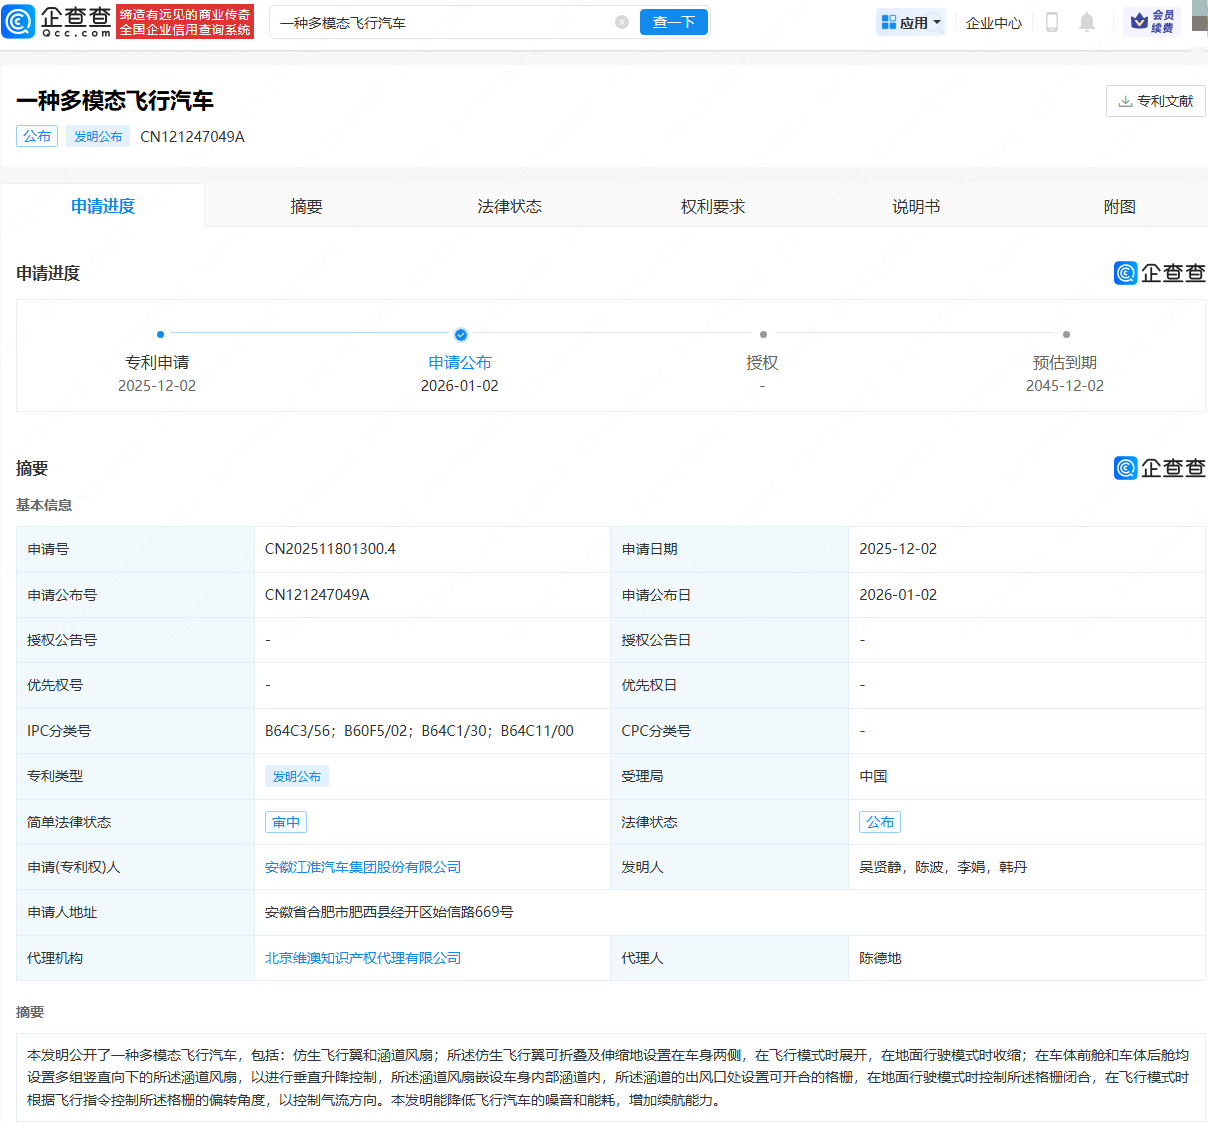
Task: Open agency 北京维澳知识产权代理有限公司 link
Action: click(363, 958)
